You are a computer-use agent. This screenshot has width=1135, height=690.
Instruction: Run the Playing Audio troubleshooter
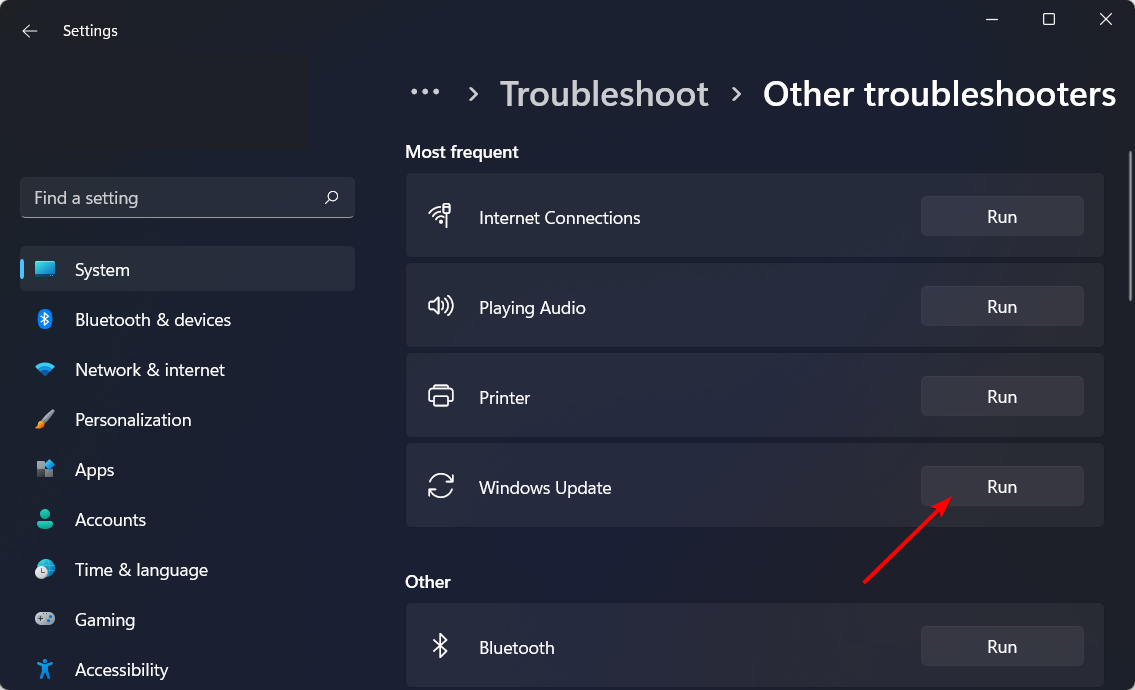[1001, 307]
